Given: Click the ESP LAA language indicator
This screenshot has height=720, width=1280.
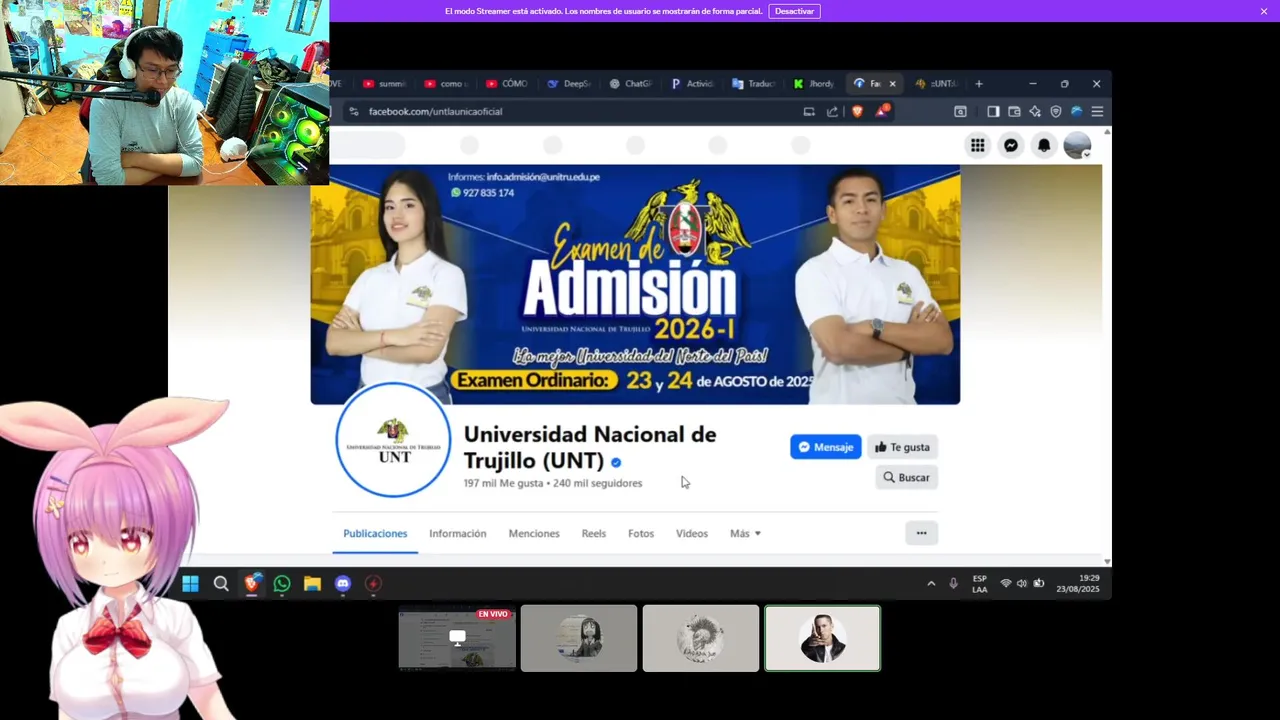Looking at the screenshot, I should coord(980,584).
